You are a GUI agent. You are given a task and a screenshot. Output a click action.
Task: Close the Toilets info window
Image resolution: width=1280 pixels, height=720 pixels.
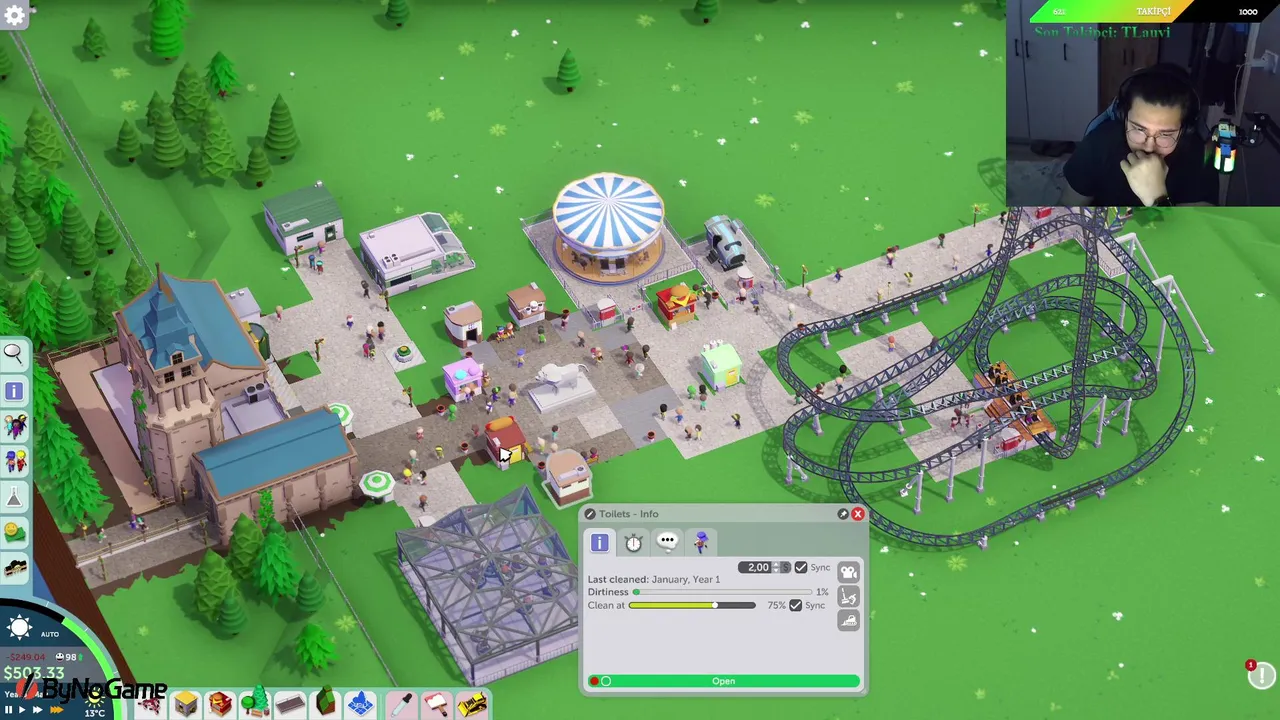857,514
